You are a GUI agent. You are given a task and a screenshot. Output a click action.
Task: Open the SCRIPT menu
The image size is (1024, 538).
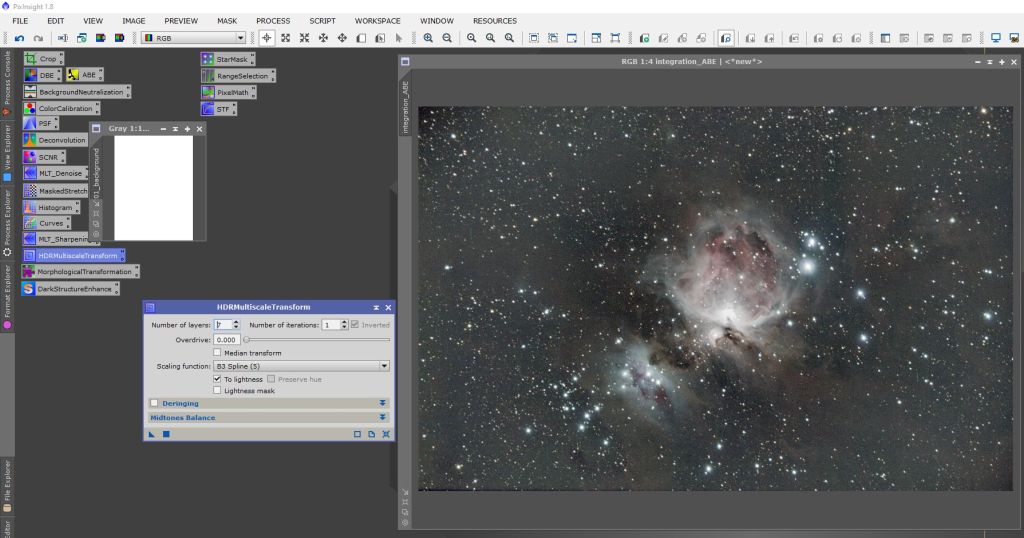click(x=322, y=20)
